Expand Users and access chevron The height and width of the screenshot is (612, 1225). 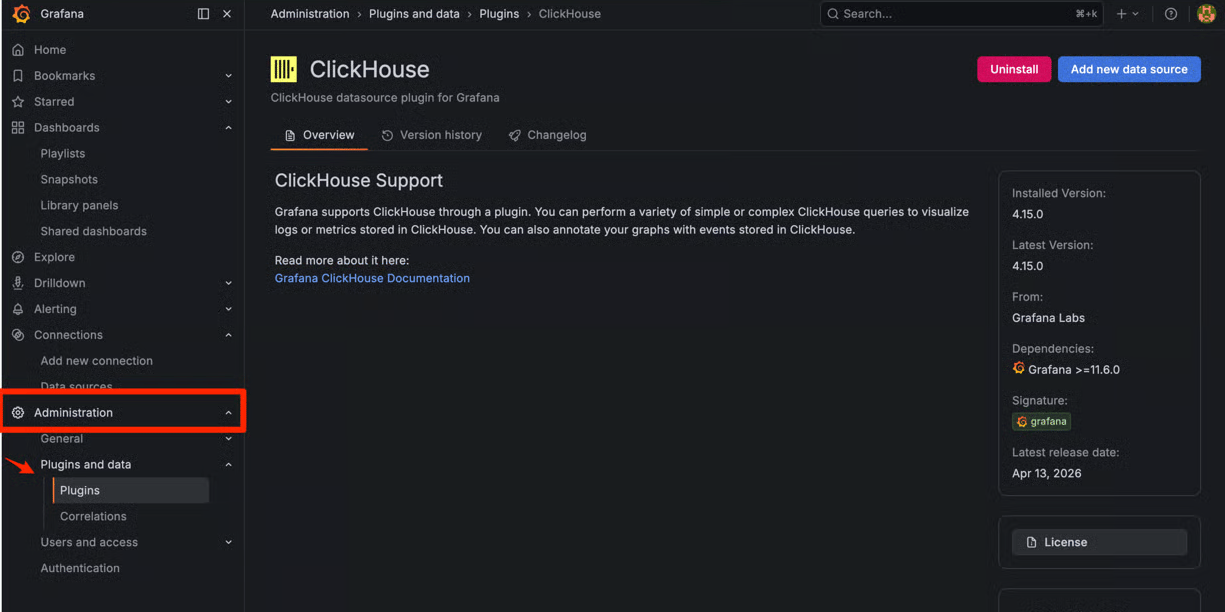[x=228, y=542]
